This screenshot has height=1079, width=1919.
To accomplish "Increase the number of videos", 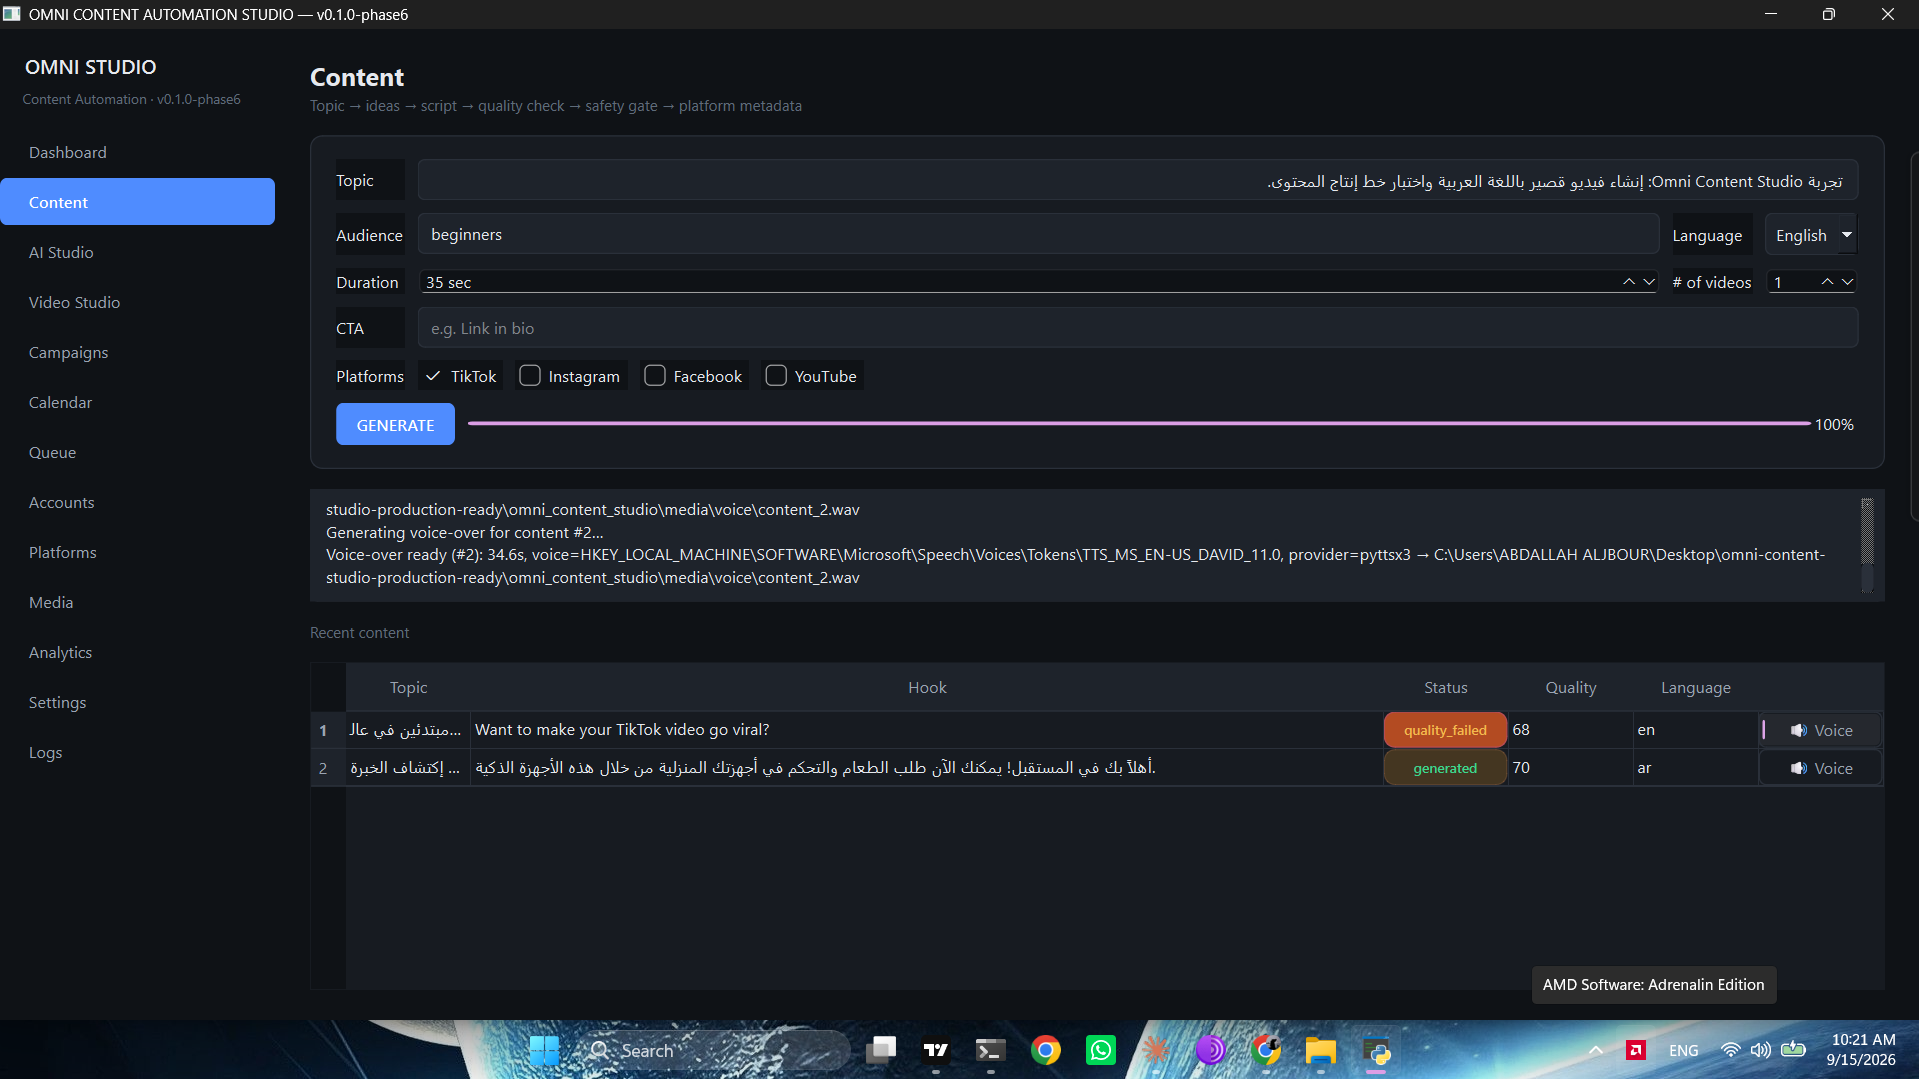I will tap(1827, 282).
